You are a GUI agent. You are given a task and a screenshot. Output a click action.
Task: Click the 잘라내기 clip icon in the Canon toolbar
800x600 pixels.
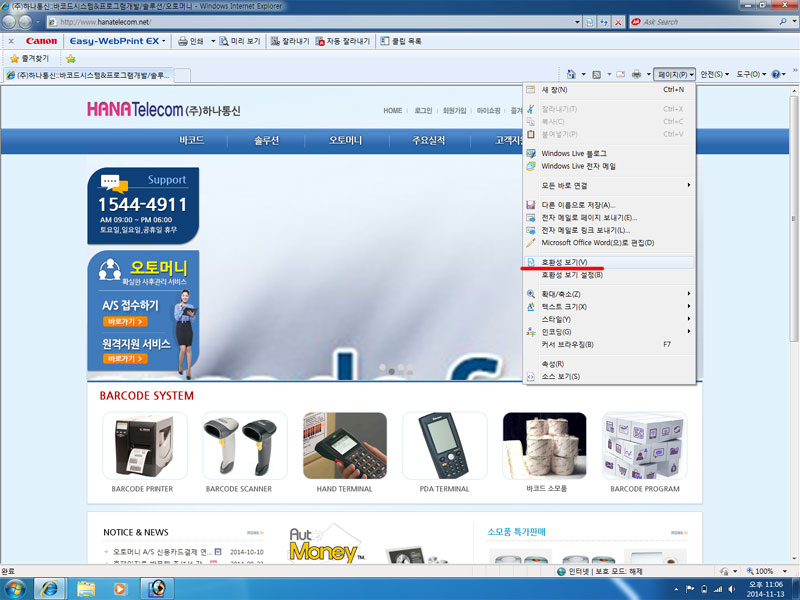[275, 41]
